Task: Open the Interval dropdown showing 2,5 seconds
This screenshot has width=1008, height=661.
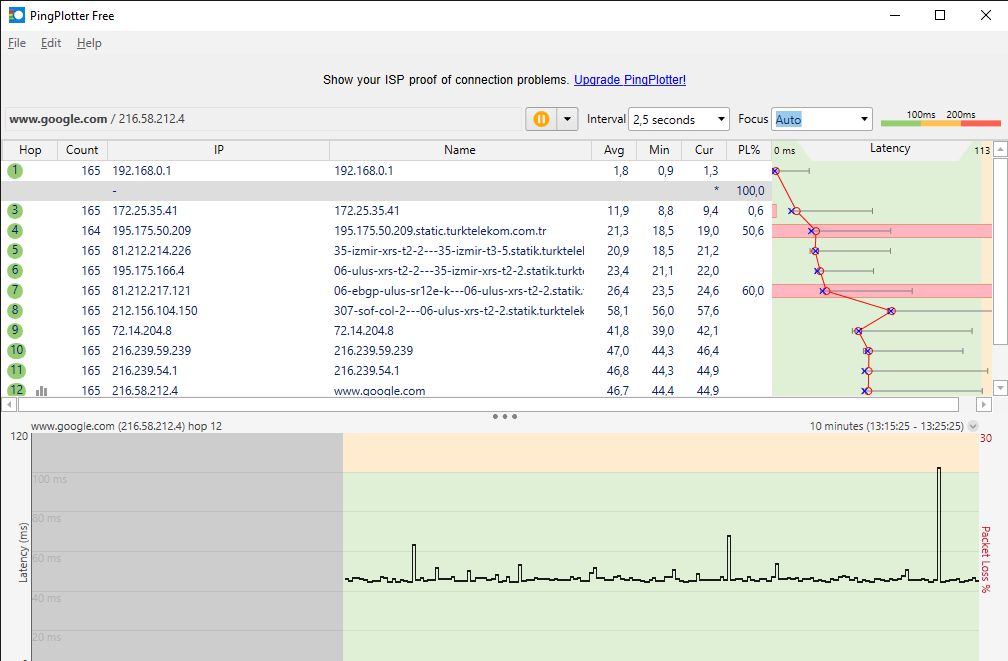Action: 678,119
